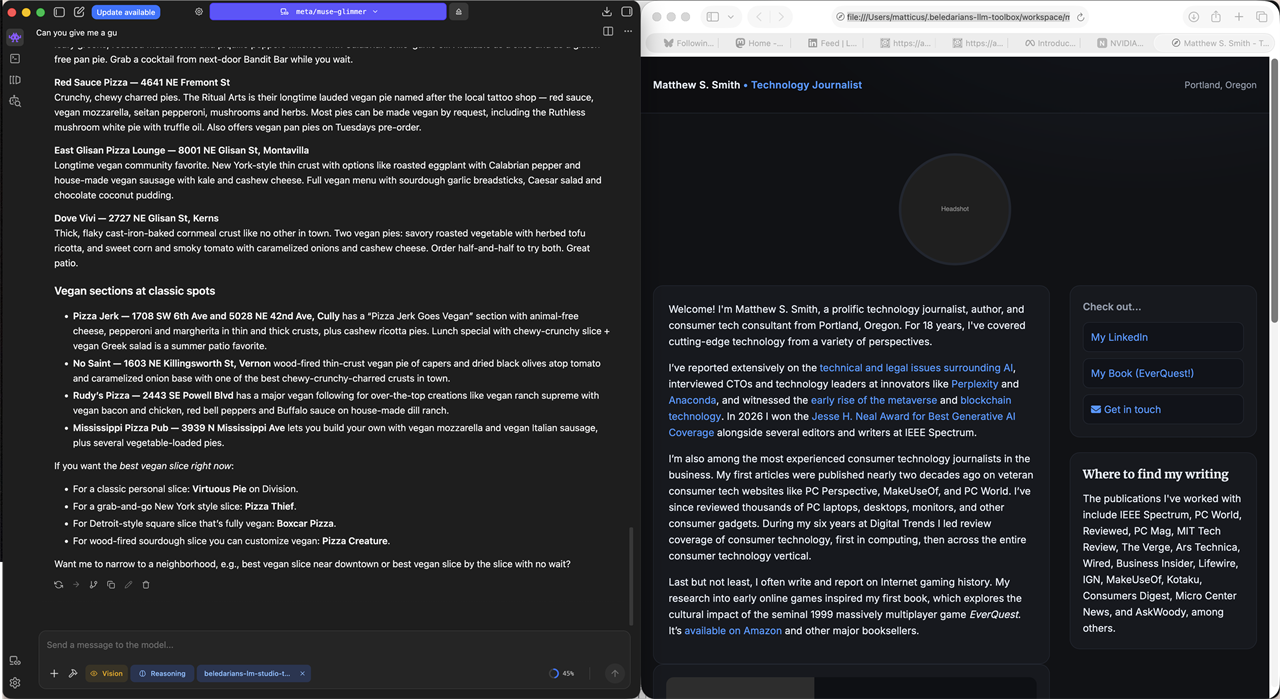
Task: Split the chat view
Action: [x=608, y=32]
